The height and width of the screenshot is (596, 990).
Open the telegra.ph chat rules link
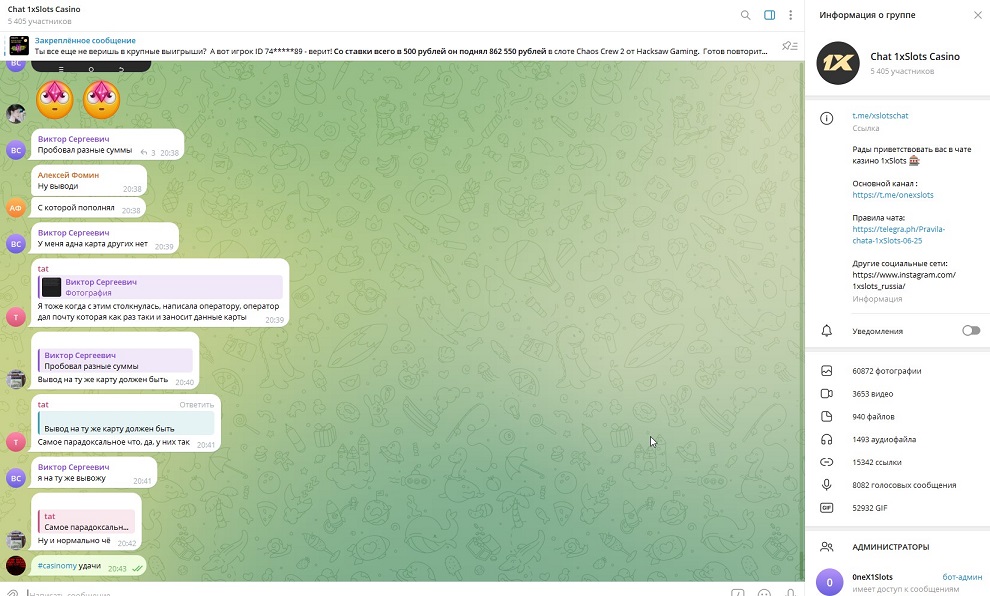tap(898, 235)
